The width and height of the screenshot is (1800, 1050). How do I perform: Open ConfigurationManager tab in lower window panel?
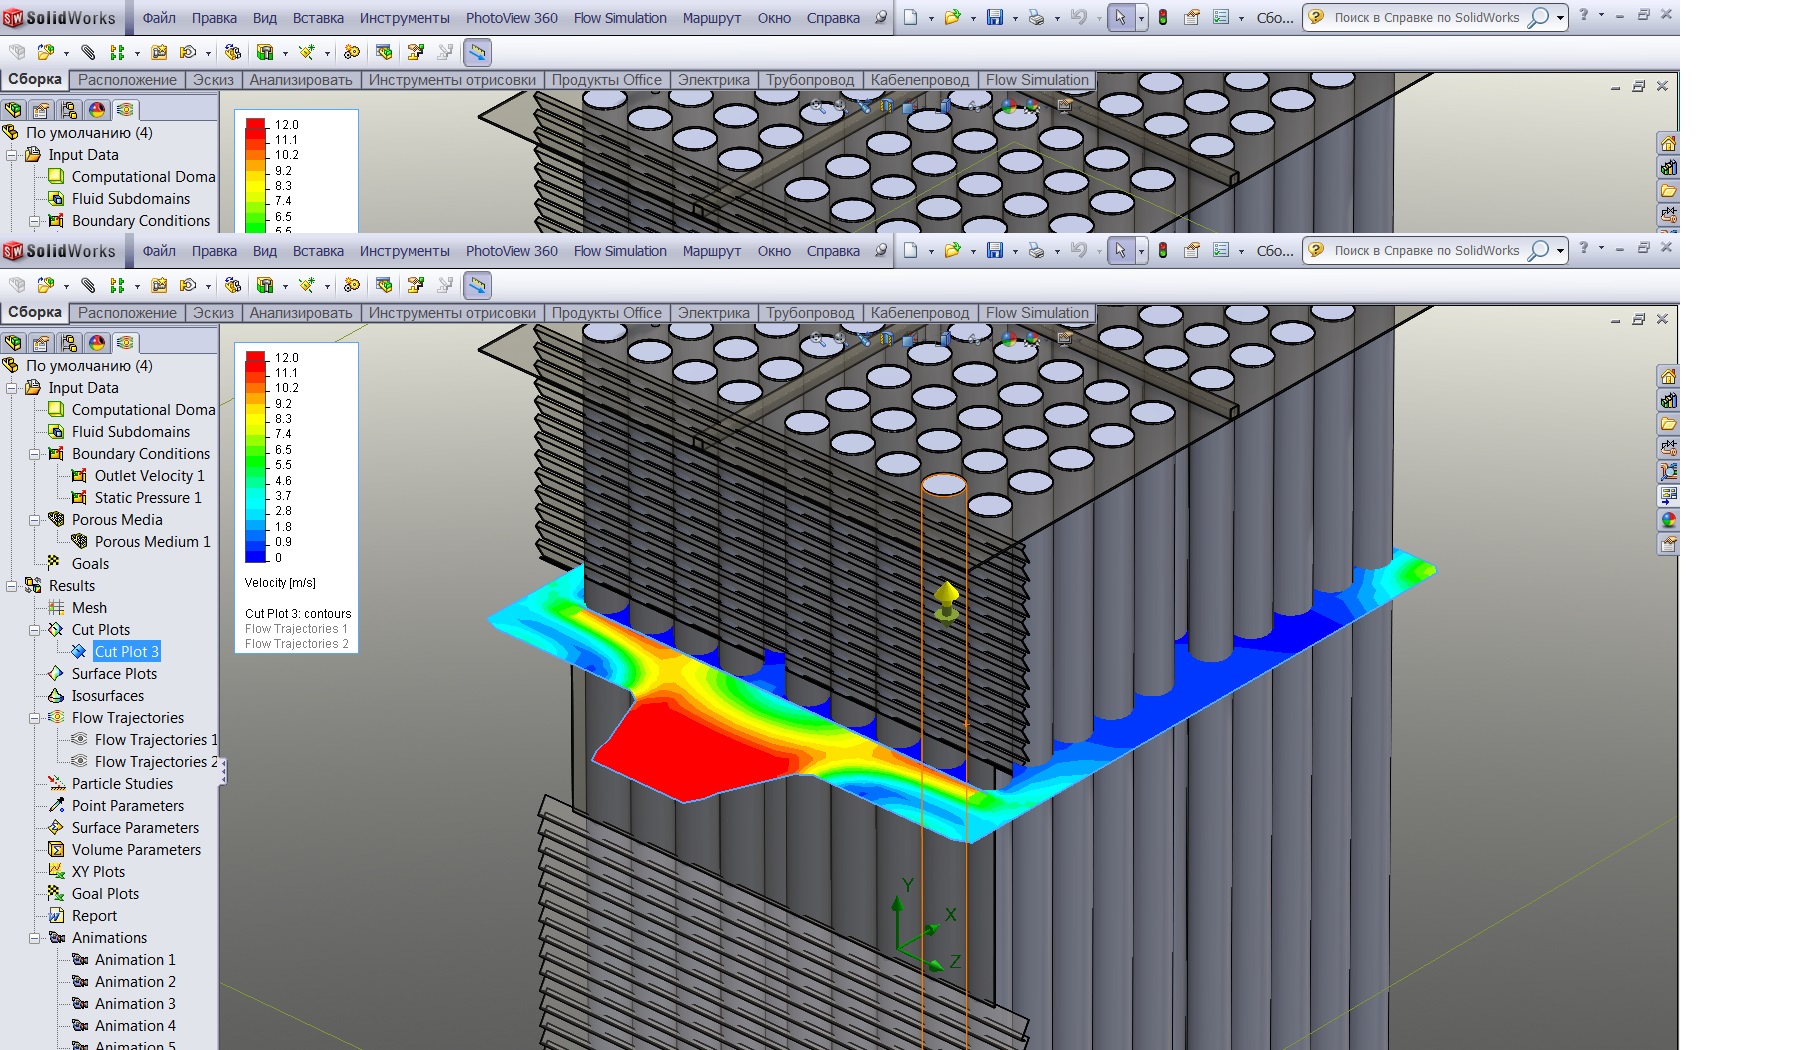(69, 343)
